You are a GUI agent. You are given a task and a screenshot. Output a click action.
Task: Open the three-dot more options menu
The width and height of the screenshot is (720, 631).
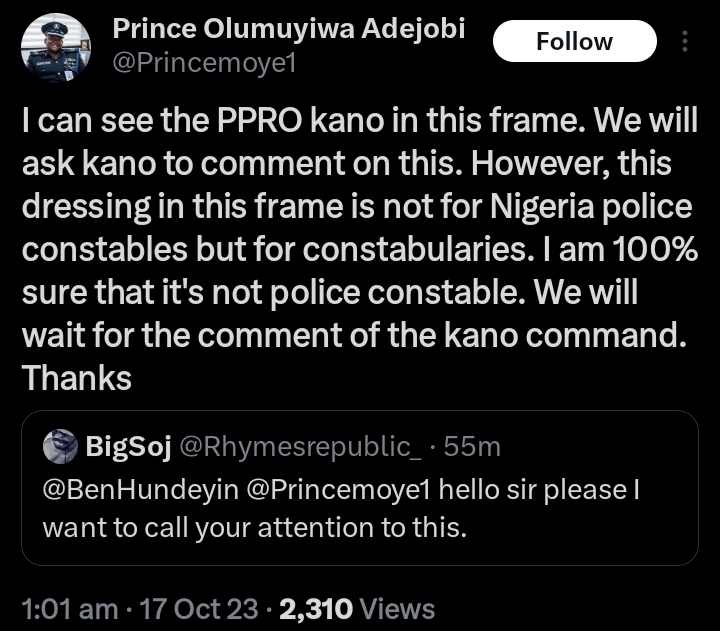tap(685, 42)
